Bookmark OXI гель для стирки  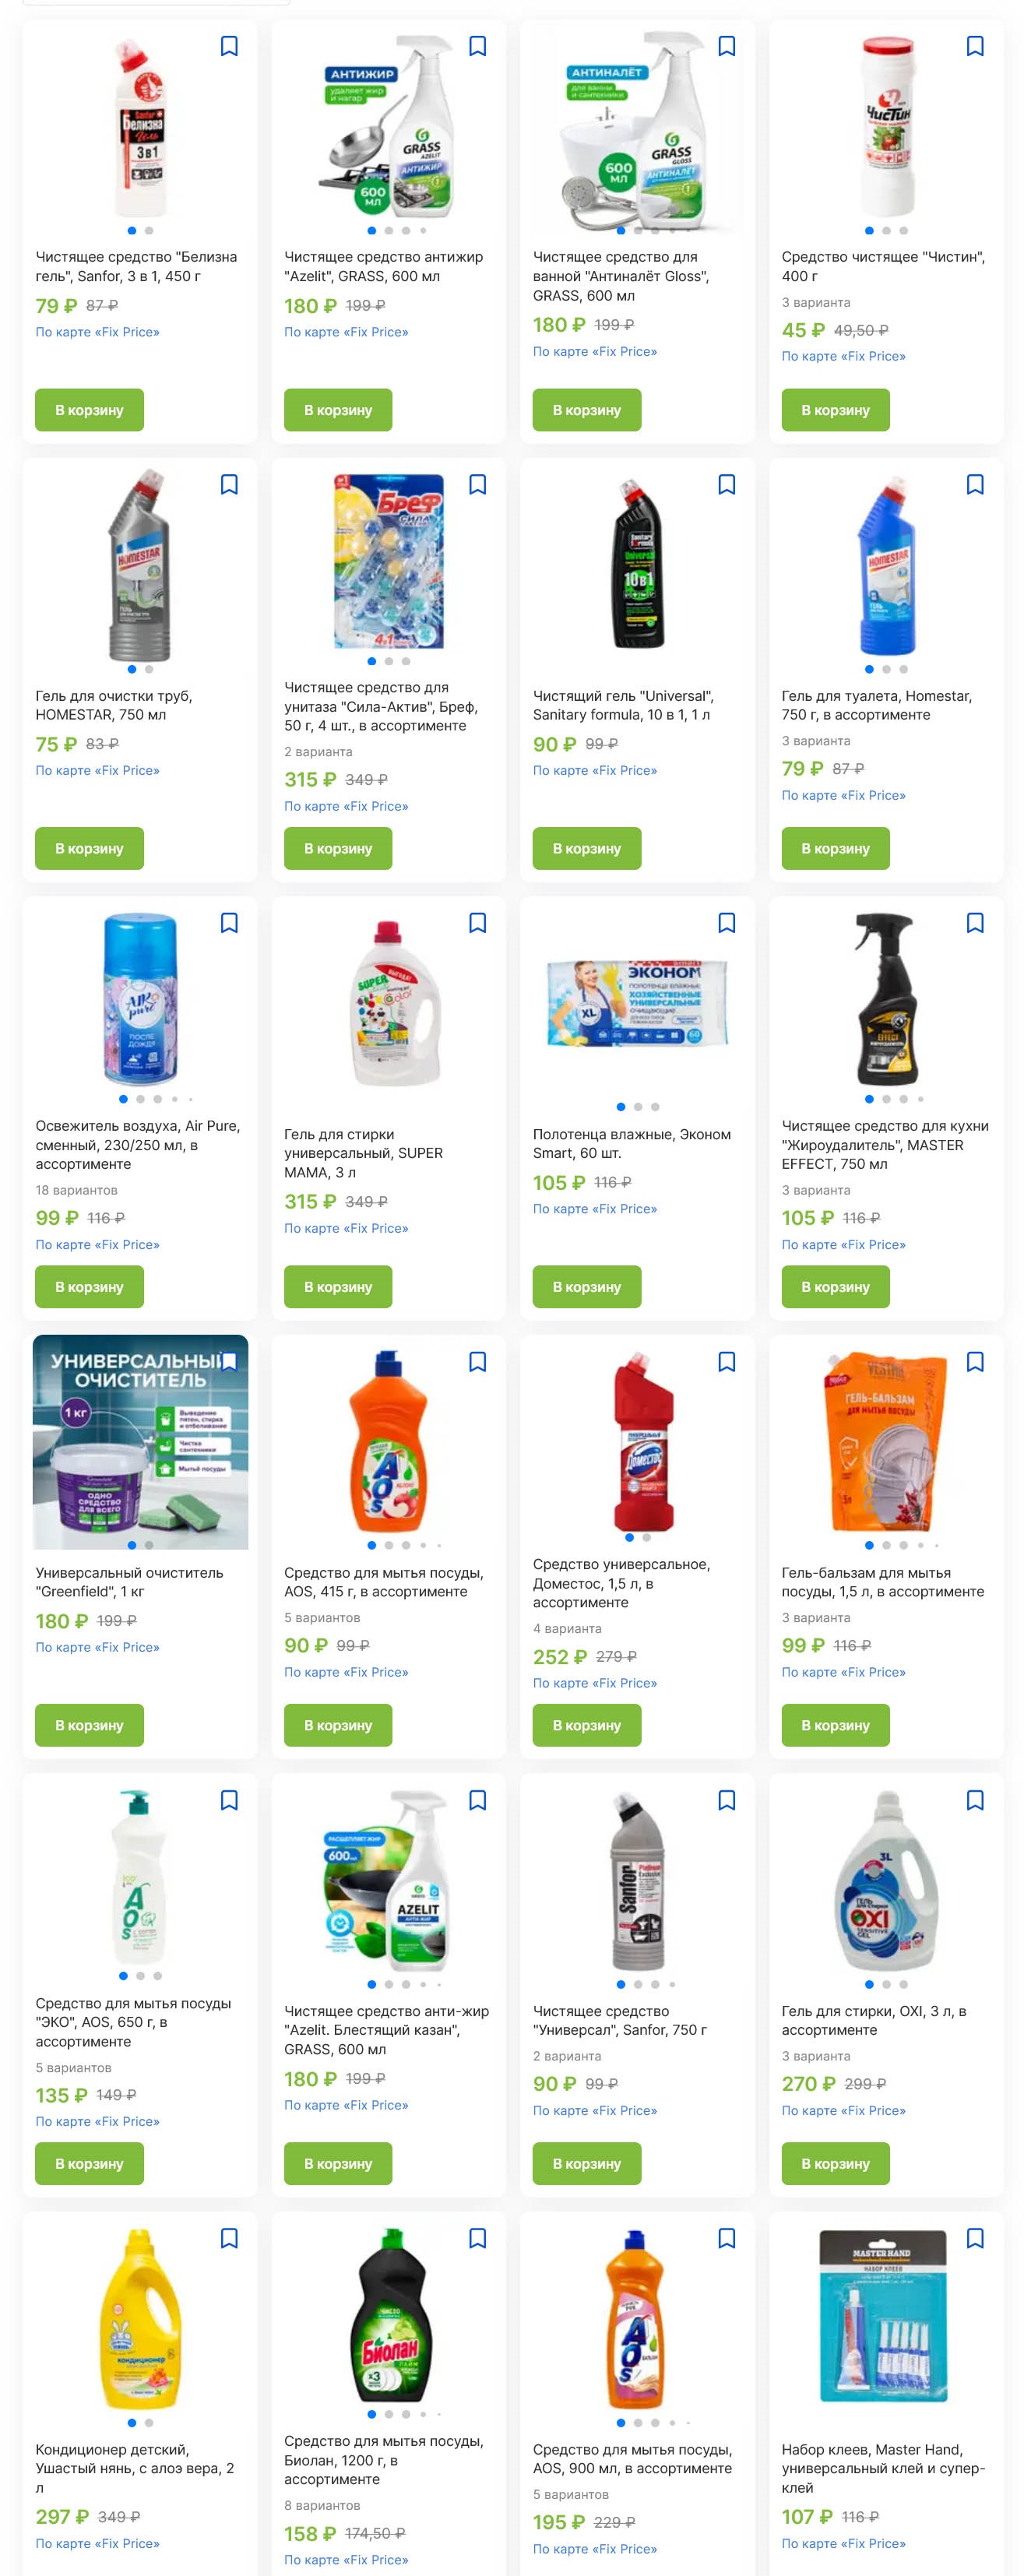click(975, 1800)
